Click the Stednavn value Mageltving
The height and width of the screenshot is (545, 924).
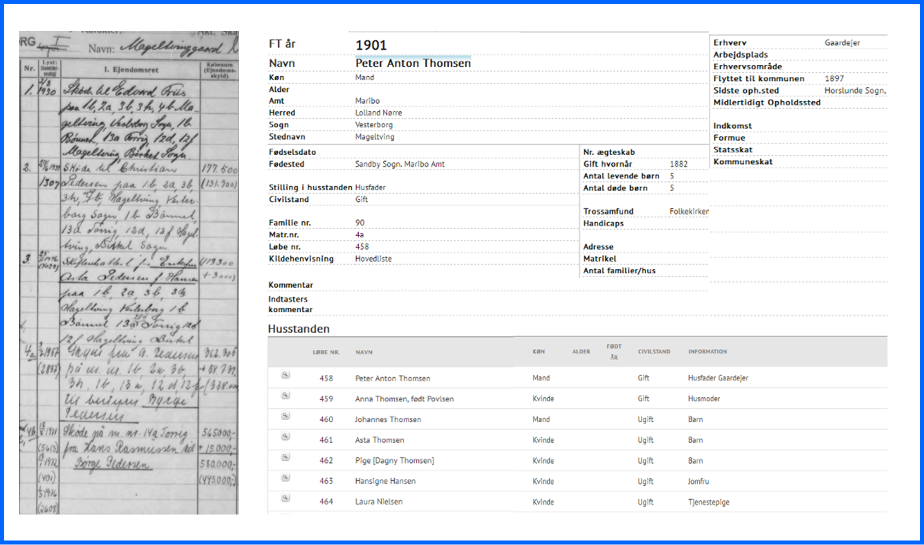coord(375,137)
